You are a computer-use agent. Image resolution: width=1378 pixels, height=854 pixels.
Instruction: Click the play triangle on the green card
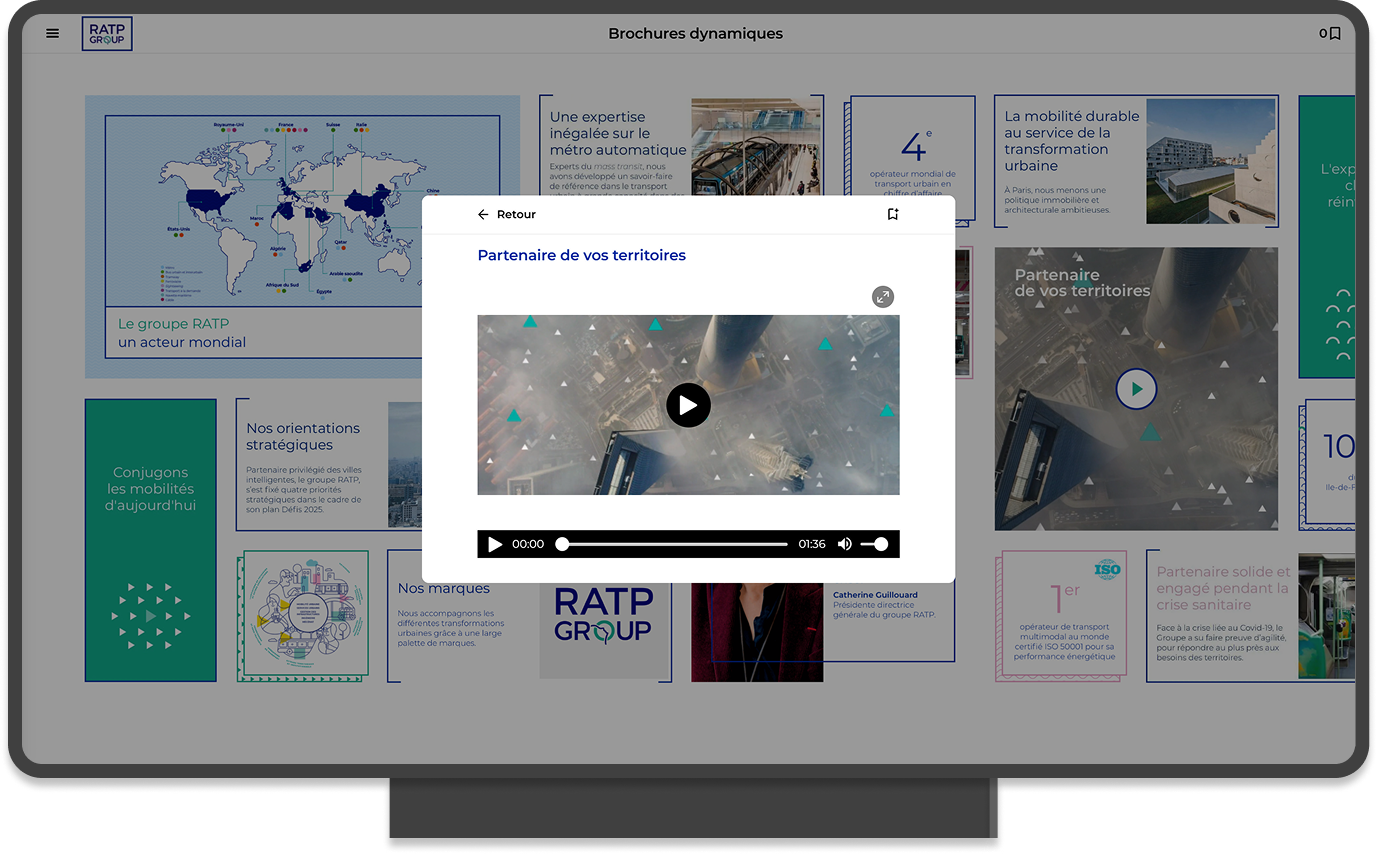[x=151, y=616]
